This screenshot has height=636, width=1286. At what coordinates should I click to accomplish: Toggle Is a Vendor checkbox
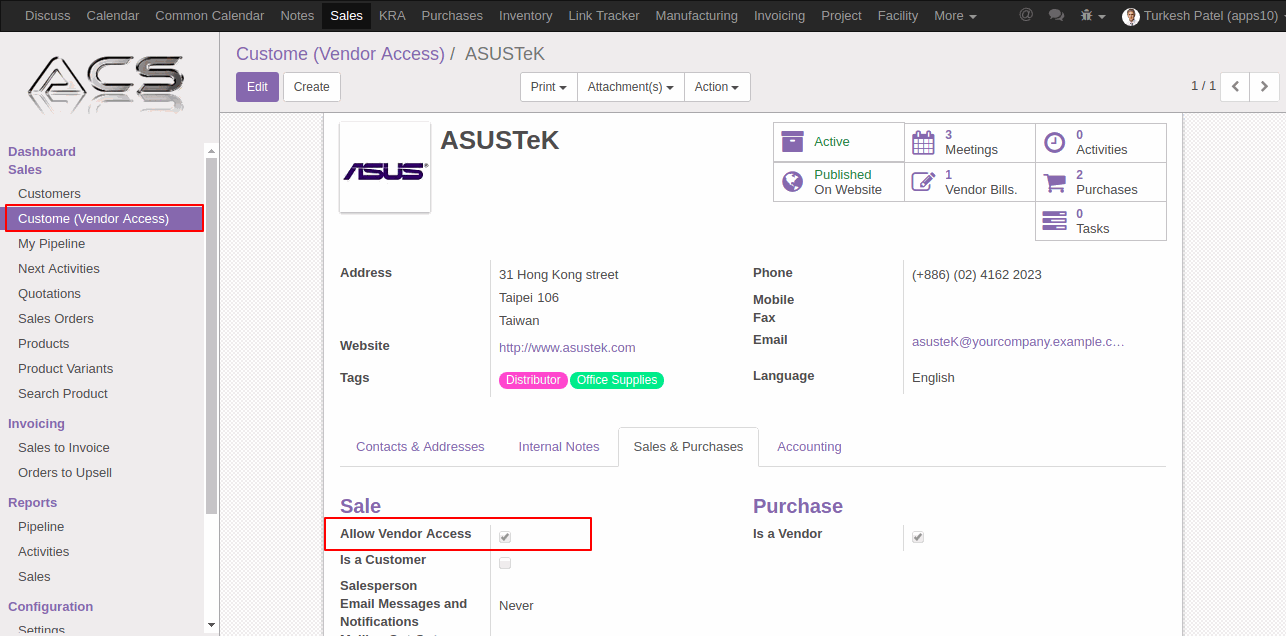pyautogui.click(x=918, y=537)
